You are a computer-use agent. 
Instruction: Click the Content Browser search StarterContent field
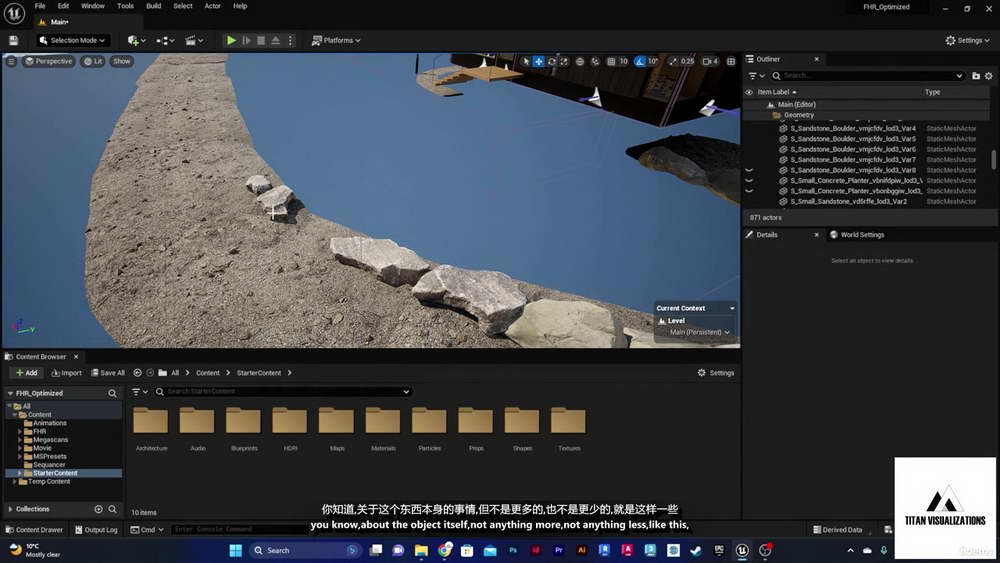(x=283, y=391)
